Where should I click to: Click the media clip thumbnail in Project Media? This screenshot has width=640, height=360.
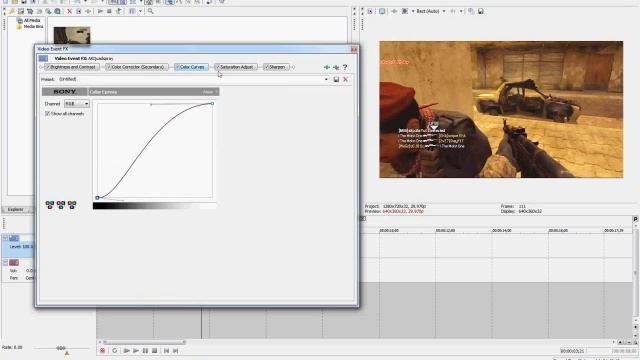click(x=72, y=35)
